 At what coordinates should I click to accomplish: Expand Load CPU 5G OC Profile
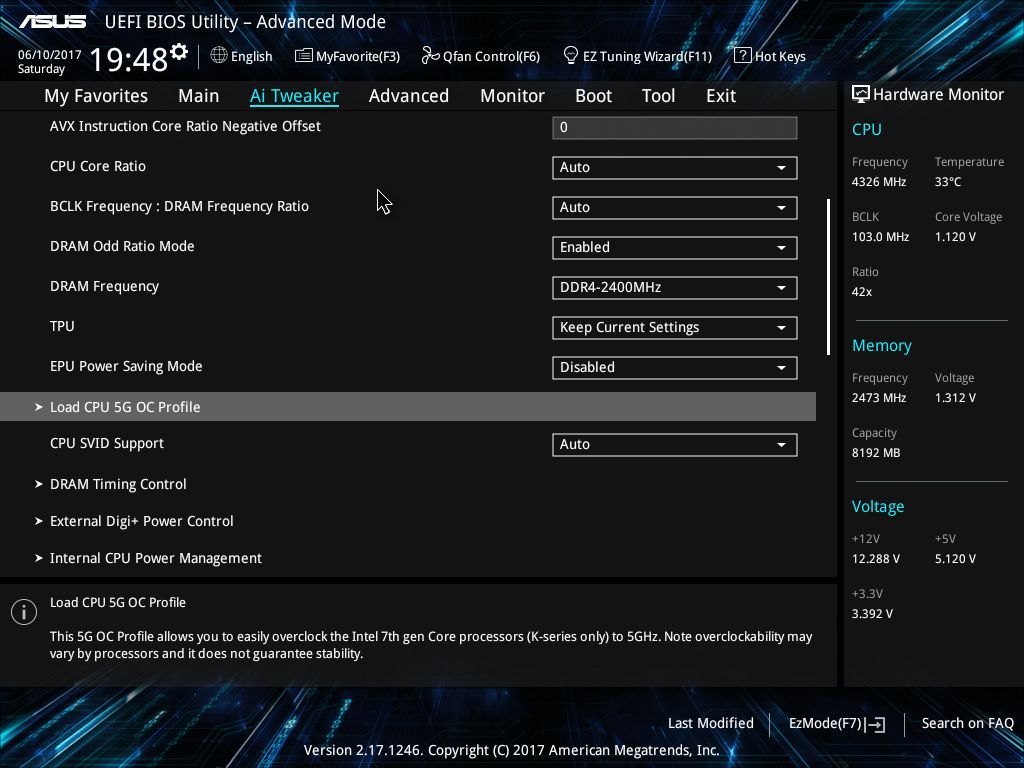click(408, 407)
